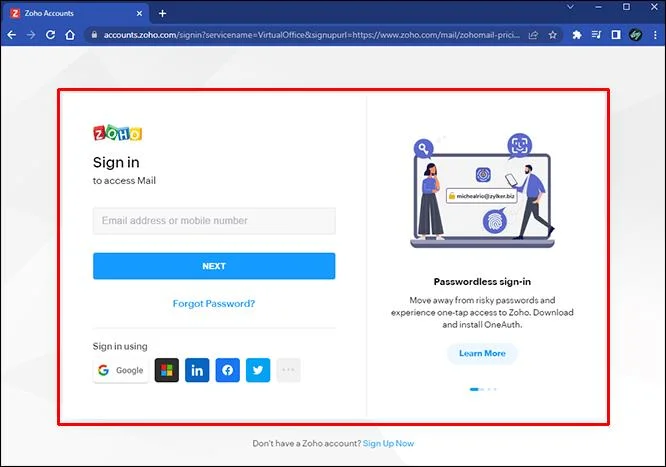Click the 'to access Mail' text
The width and height of the screenshot is (666, 467).
pyautogui.click(x=124, y=181)
